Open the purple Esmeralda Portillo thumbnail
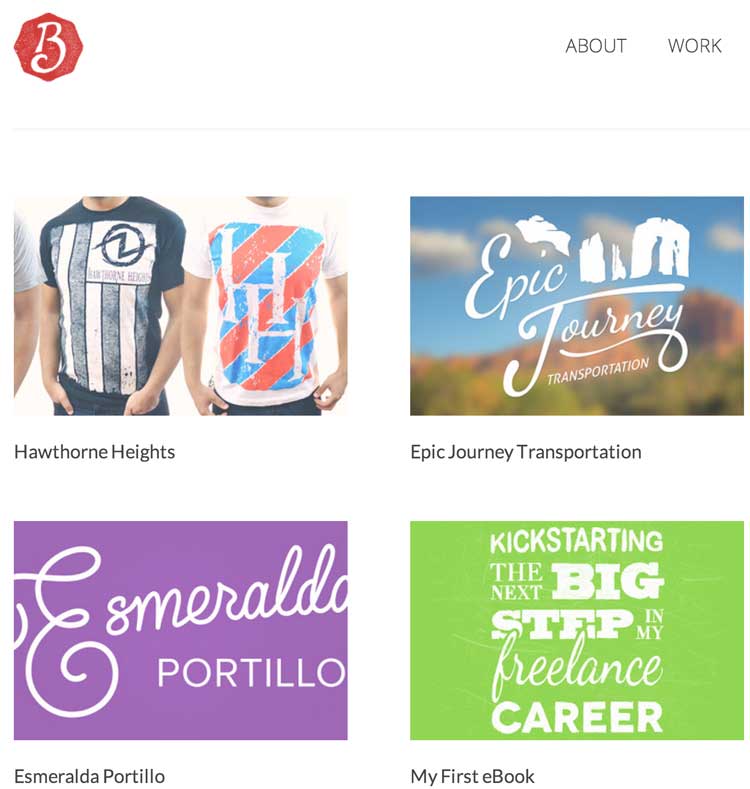This screenshot has width=750, height=789. coord(180,630)
